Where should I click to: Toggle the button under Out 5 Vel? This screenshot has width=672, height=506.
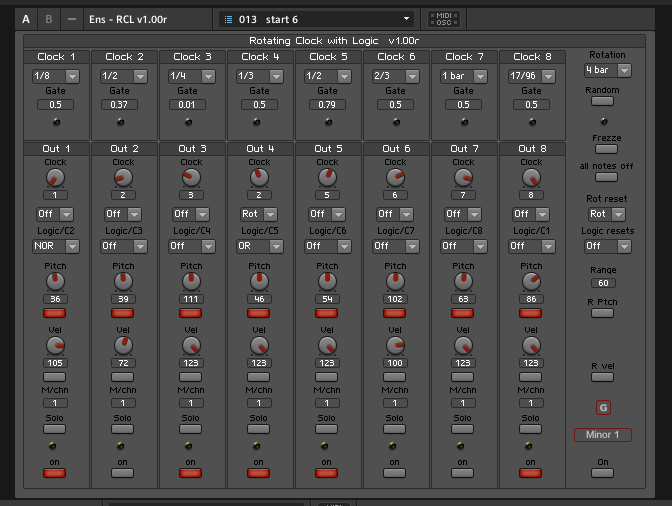[327, 377]
